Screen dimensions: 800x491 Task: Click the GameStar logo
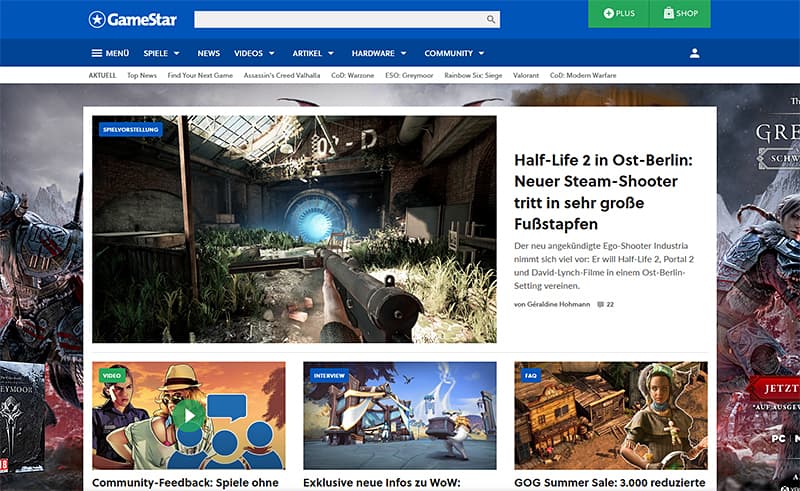point(132,19)
